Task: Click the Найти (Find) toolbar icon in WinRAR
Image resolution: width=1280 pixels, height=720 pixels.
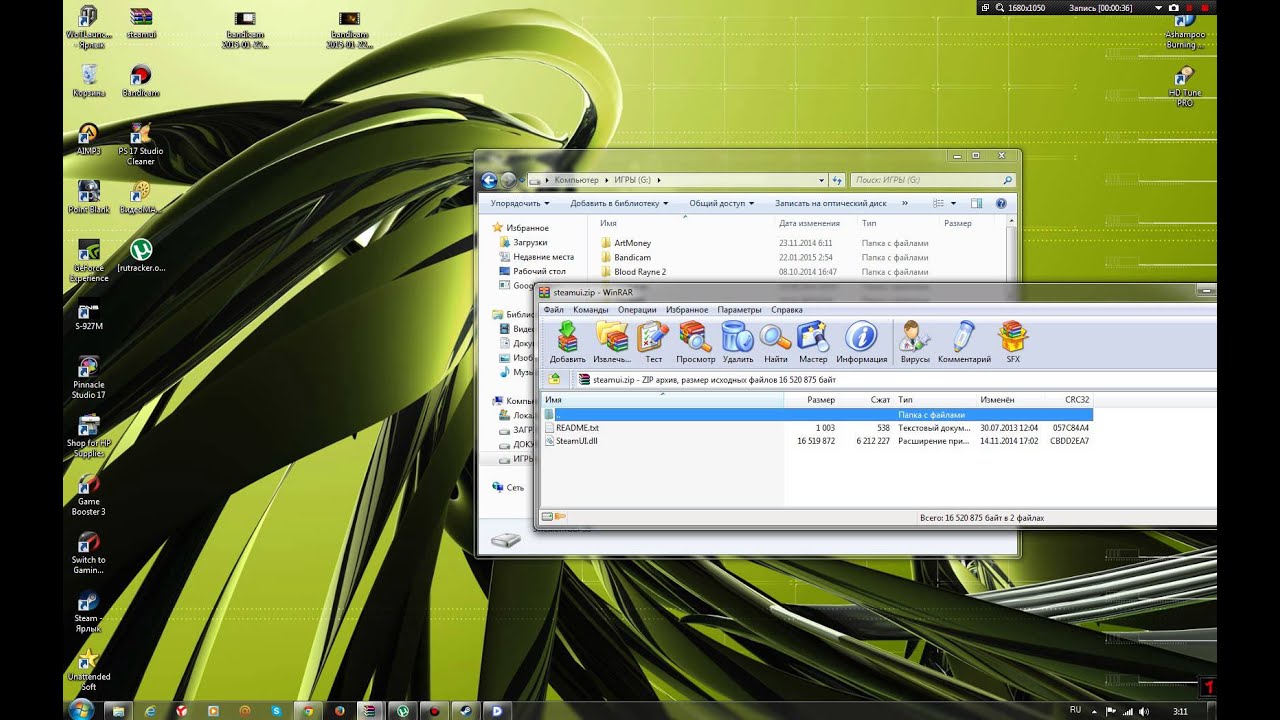Action: tap(775, 342)
